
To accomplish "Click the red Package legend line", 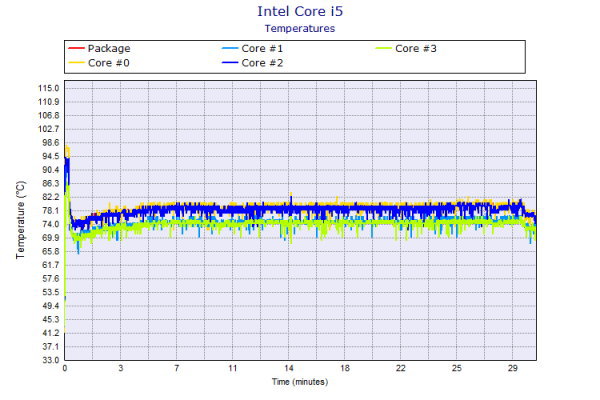I will pos(76,48).
